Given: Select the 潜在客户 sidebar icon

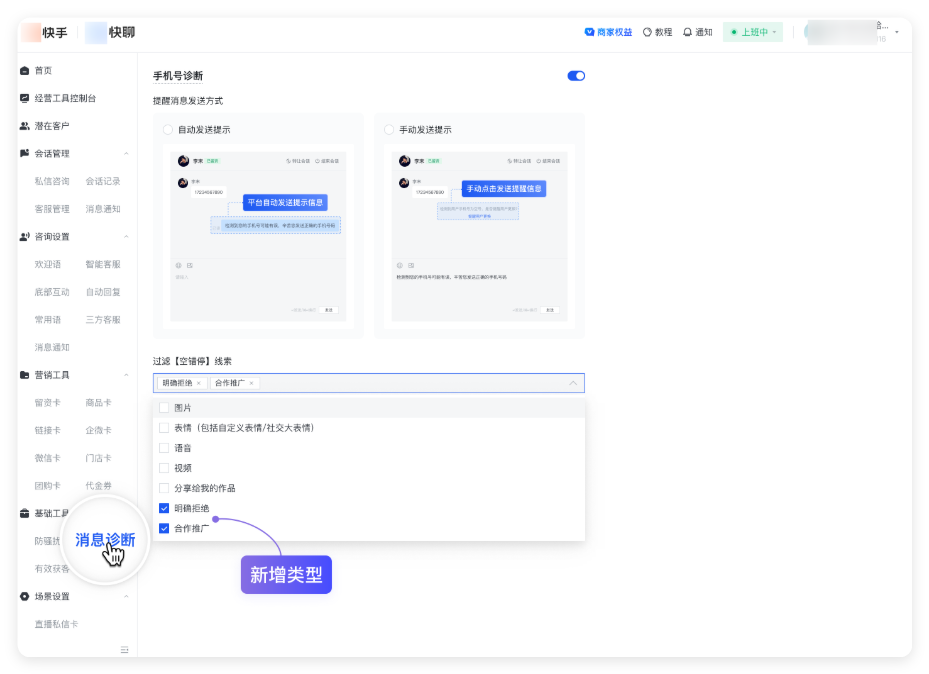Looking at the screenshot, I should tap(24, 125).
